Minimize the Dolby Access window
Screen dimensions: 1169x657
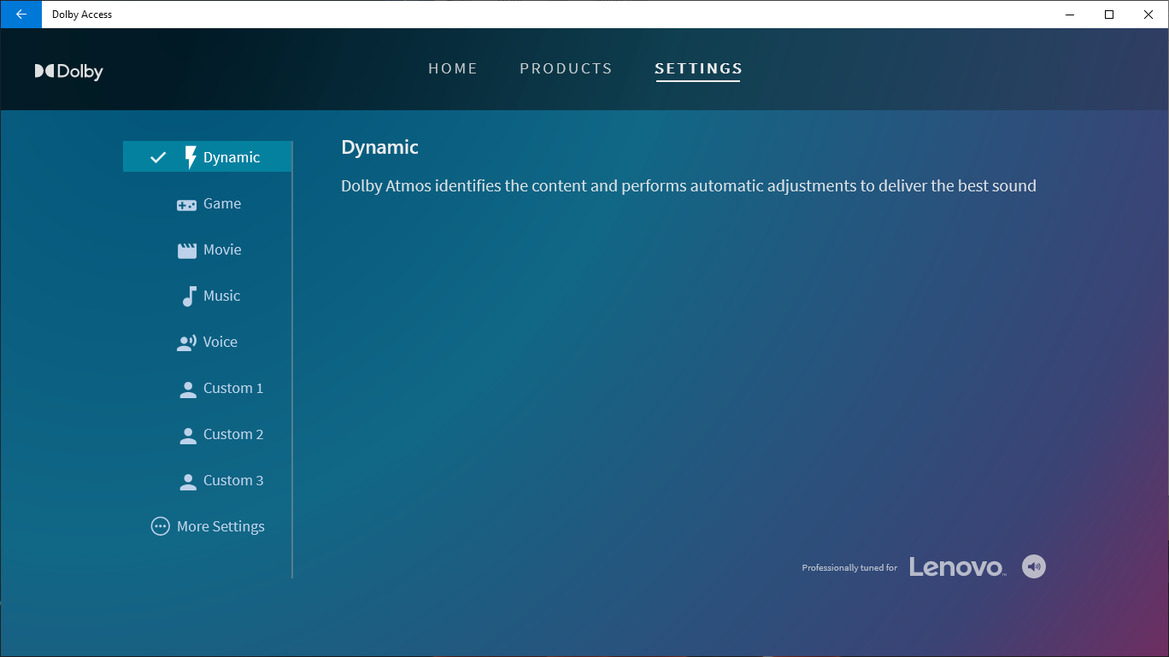[1070, 14]
